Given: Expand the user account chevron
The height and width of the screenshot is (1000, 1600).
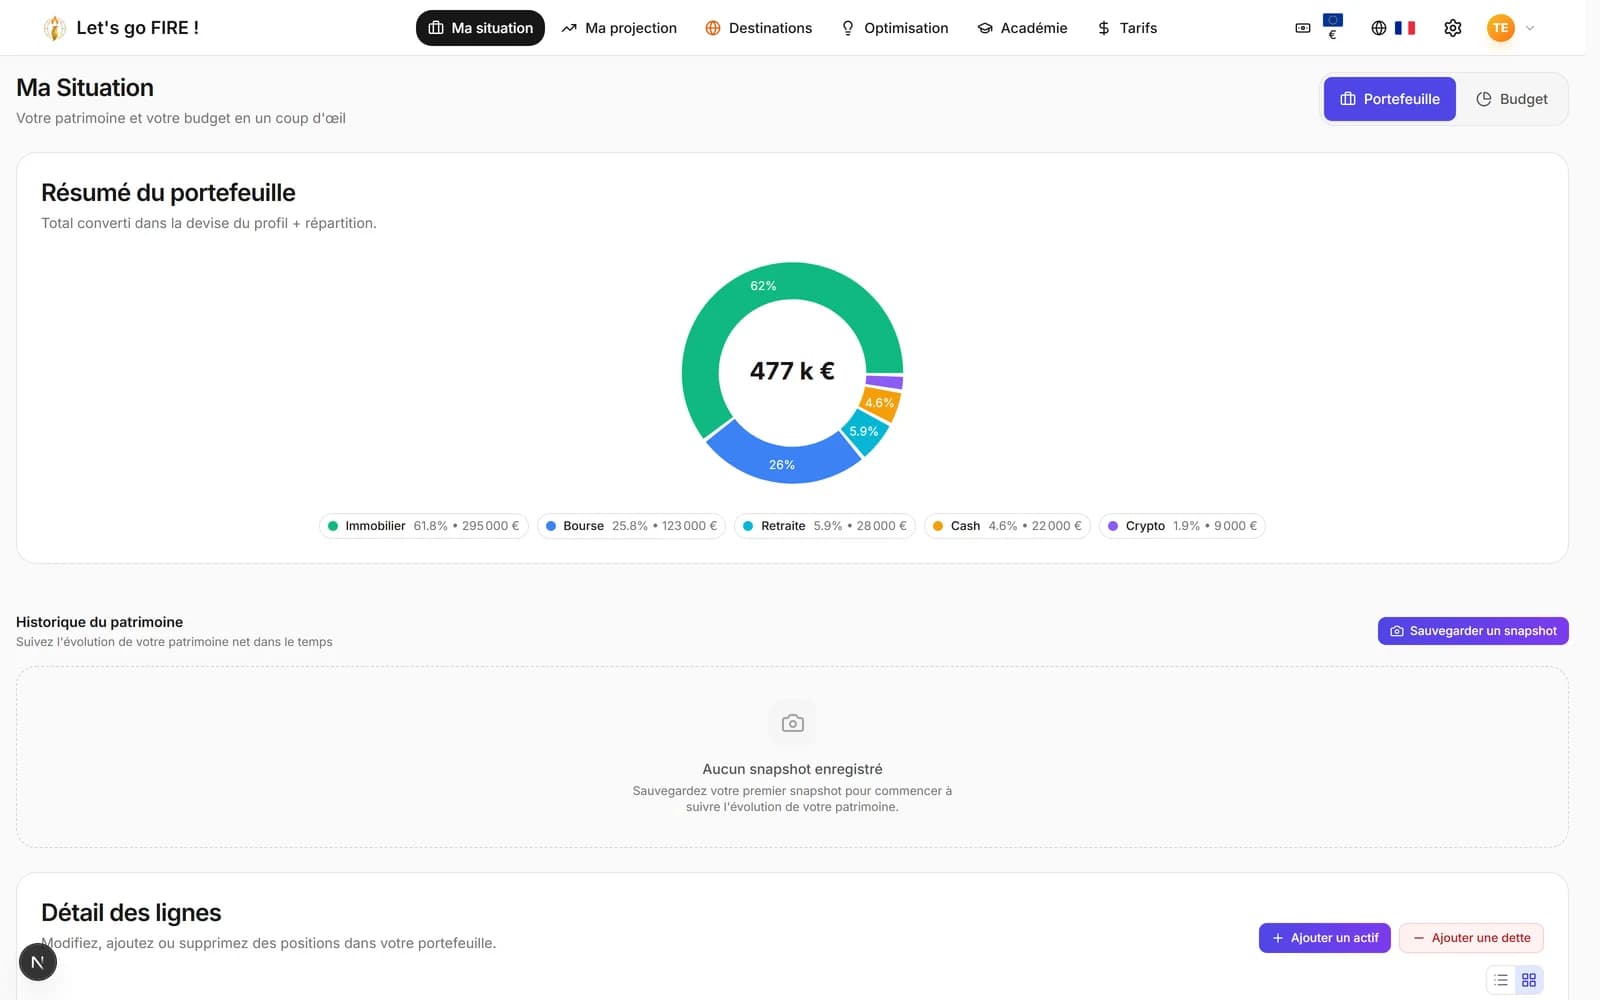Looking at the screenshot, I should coord(1530,28).
